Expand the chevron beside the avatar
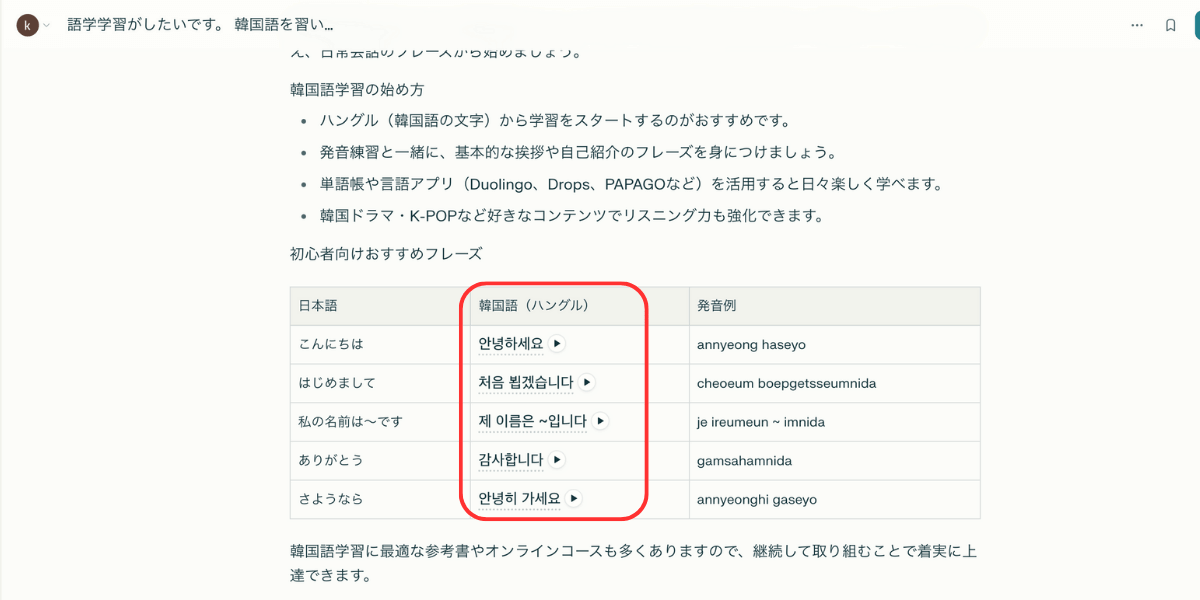This screenshot has height=600, width=1200. [x=46, y=25]
